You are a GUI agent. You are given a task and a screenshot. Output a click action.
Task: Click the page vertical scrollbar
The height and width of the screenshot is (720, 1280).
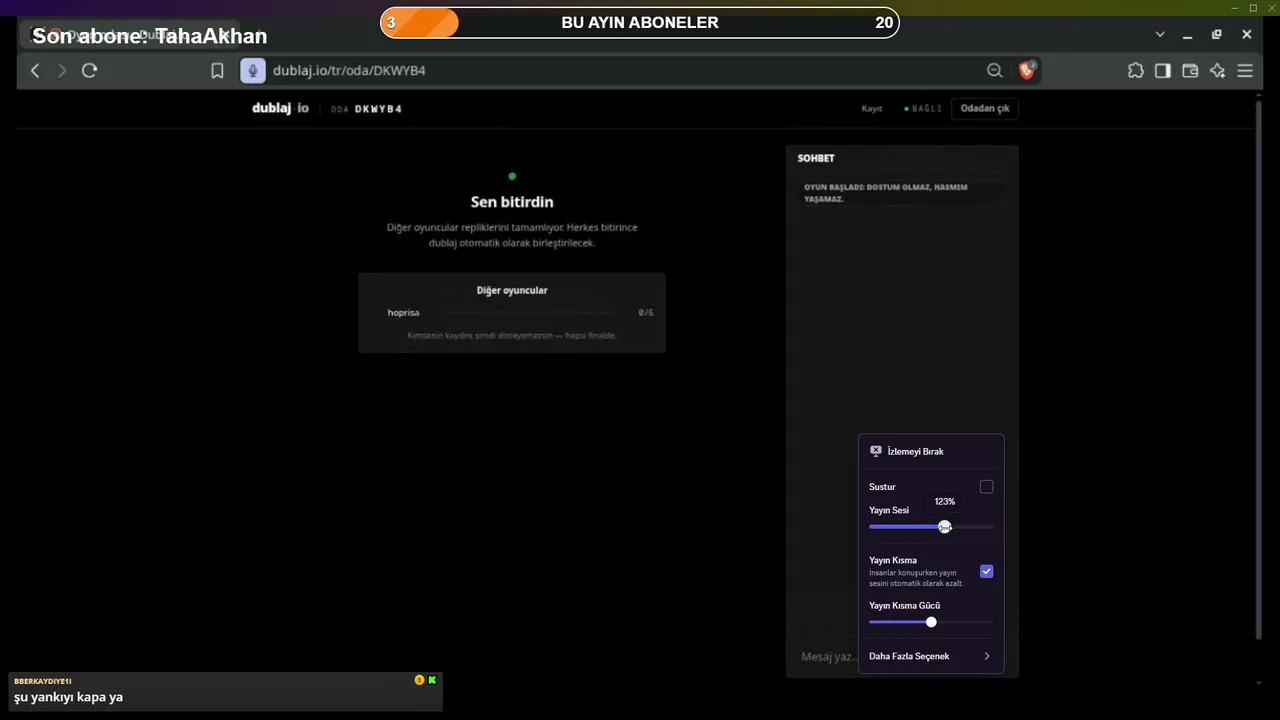click(1259, 370)
